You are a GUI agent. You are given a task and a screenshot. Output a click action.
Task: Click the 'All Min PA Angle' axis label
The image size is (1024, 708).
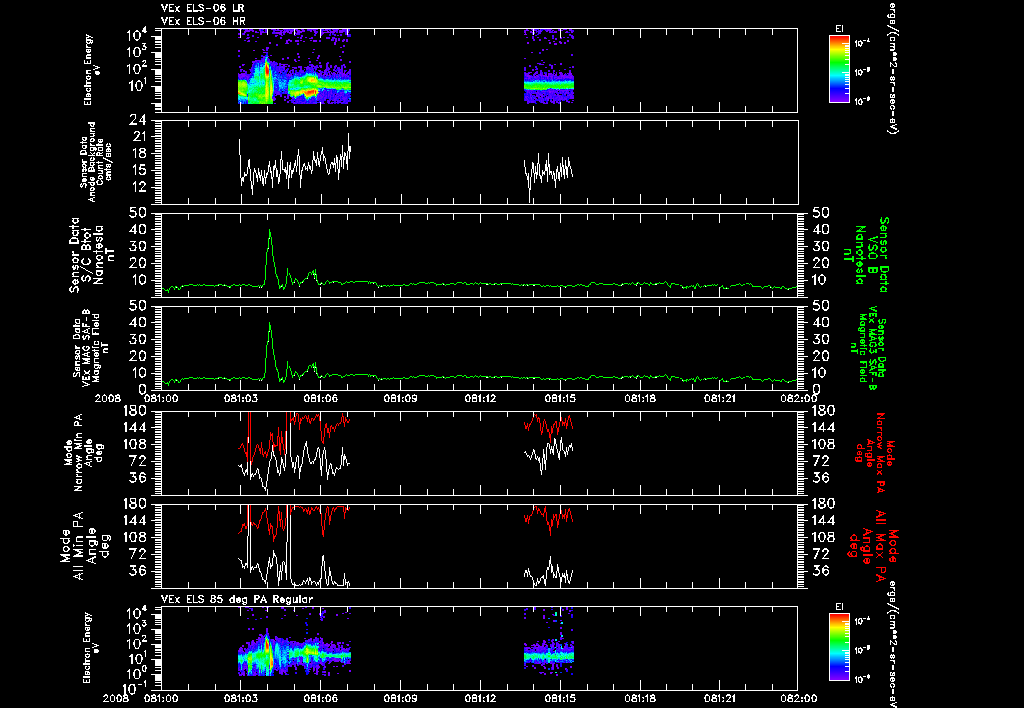[x=84, y=545]
